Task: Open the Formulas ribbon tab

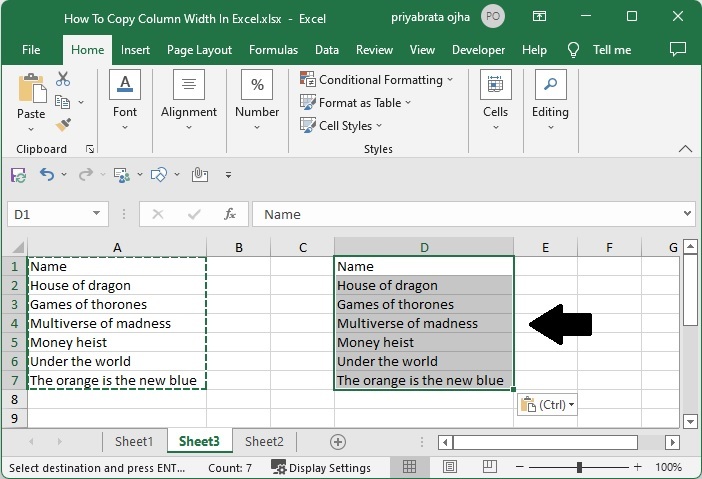Action: click(x=273, y=50)
